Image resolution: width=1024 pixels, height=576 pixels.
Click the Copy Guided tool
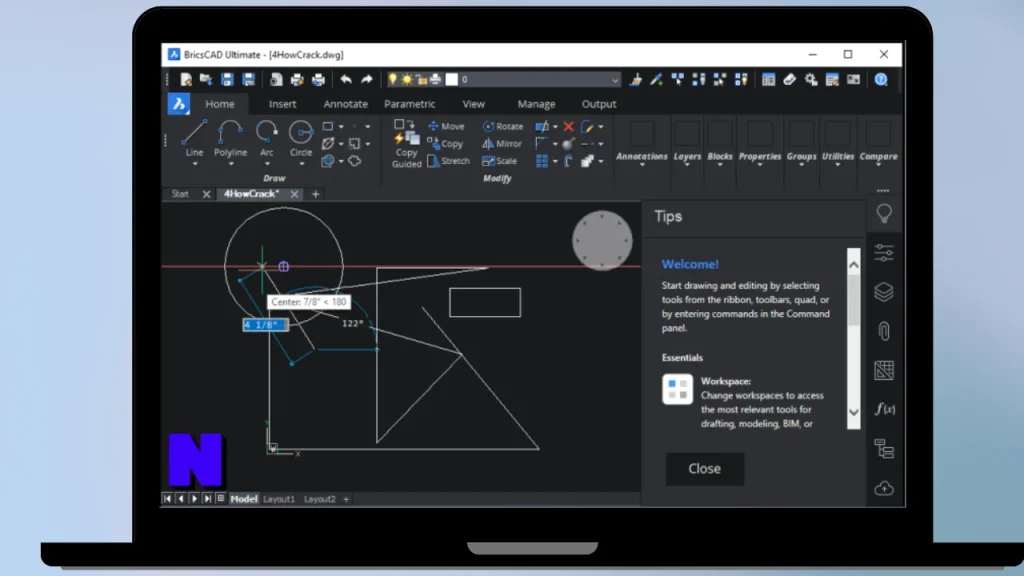click(406, 144)
